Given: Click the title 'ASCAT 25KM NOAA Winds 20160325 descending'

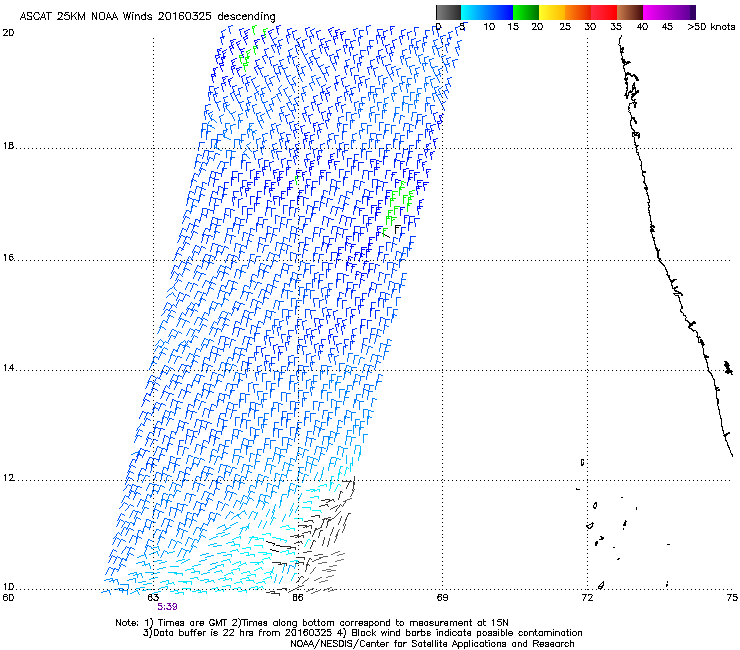Looking at the screenshot, I should coord(147,16).
